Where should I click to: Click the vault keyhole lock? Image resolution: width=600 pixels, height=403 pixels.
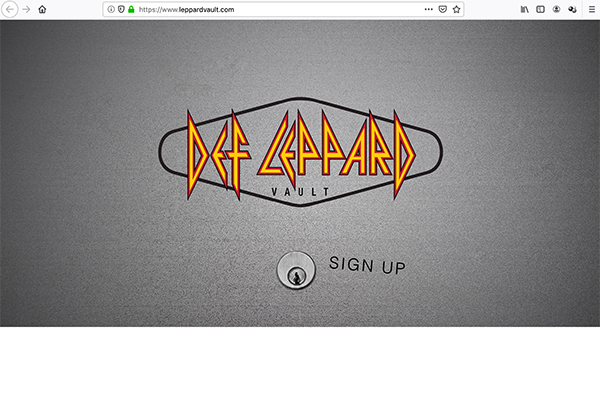296,270
